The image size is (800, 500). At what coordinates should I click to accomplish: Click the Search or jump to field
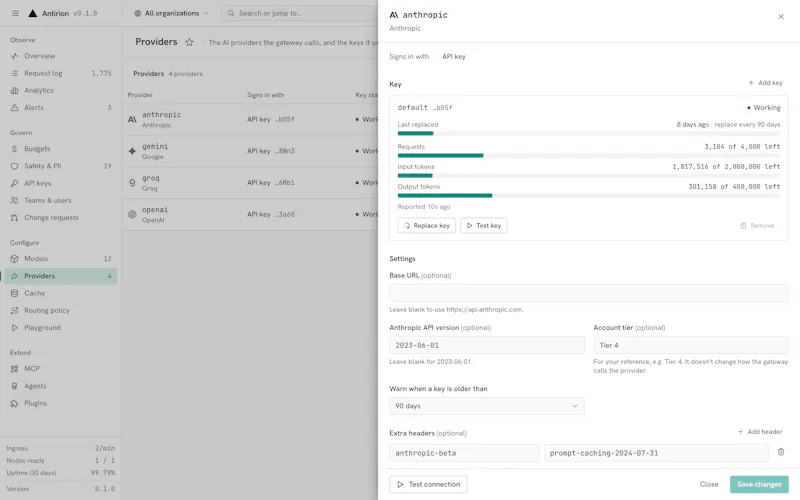[x=300, y=13]
